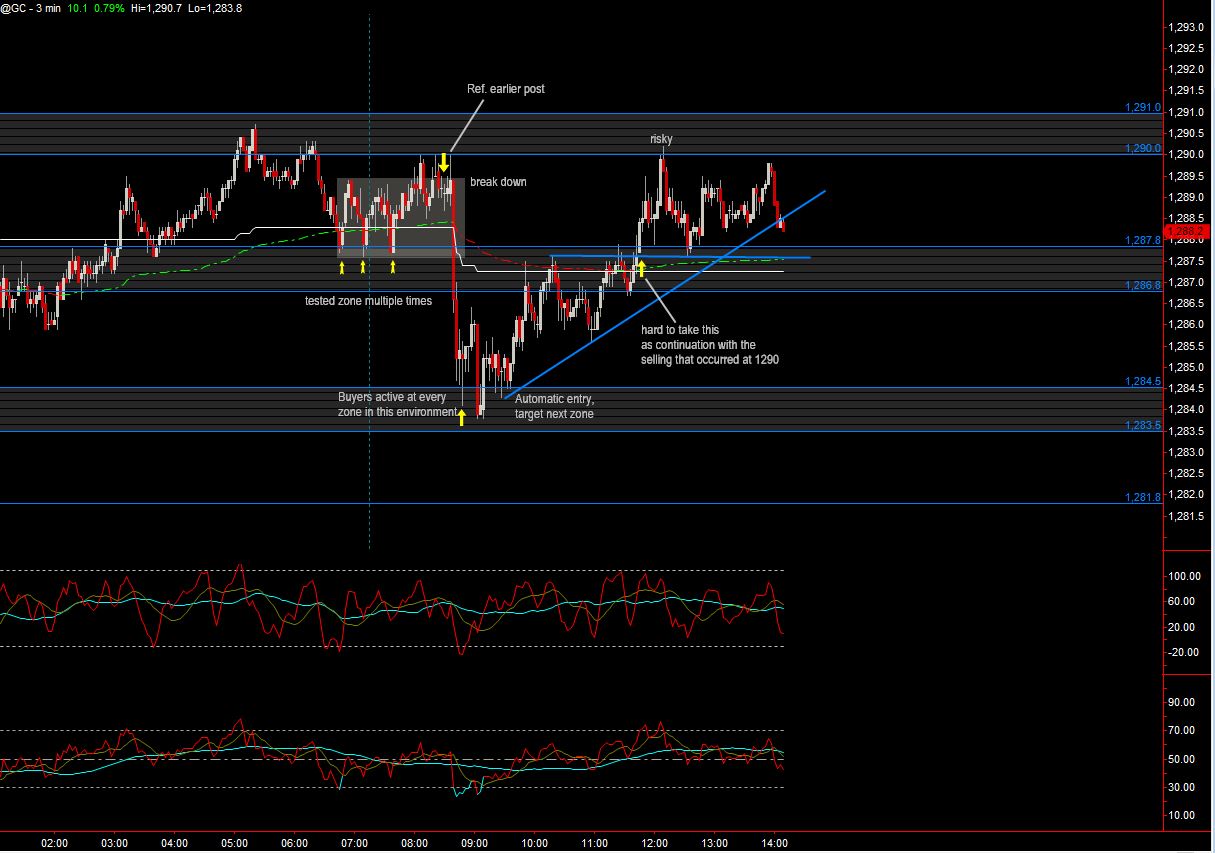Select the 1,282.5 price axis tick
This screenshot has height=853, width=1215.
pos(1186,473)
